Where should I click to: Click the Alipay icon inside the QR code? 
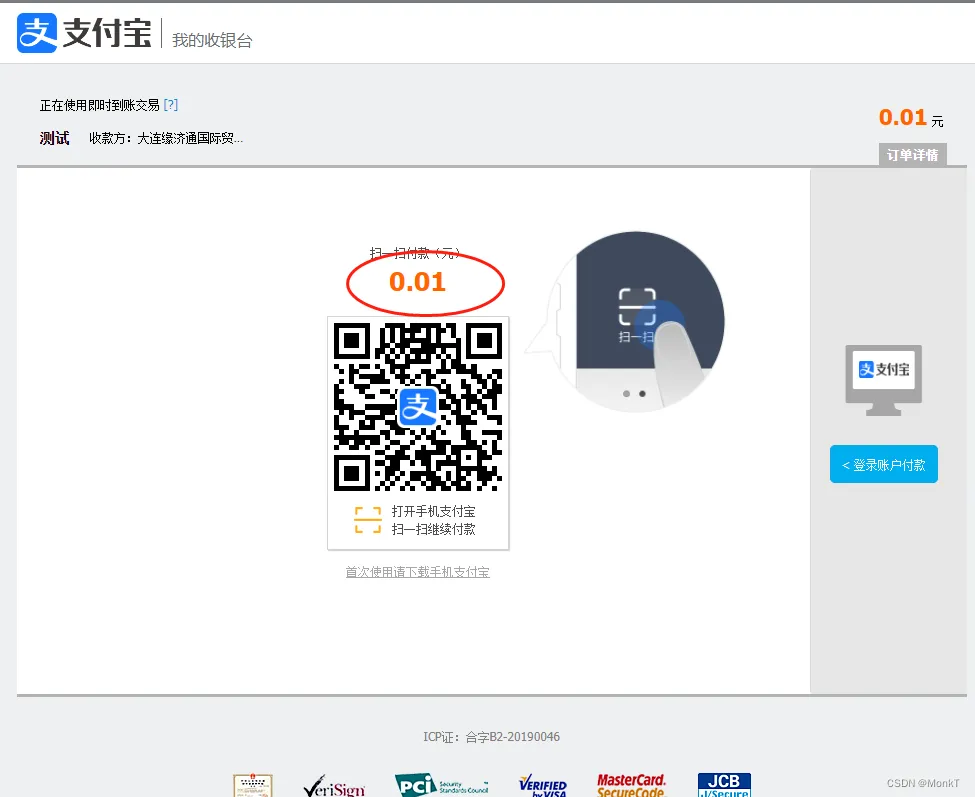[x=418, y=407]
